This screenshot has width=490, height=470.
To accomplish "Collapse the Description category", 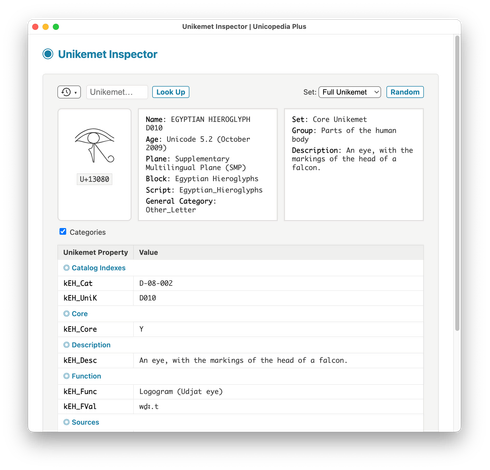I will tap(87, 345).
